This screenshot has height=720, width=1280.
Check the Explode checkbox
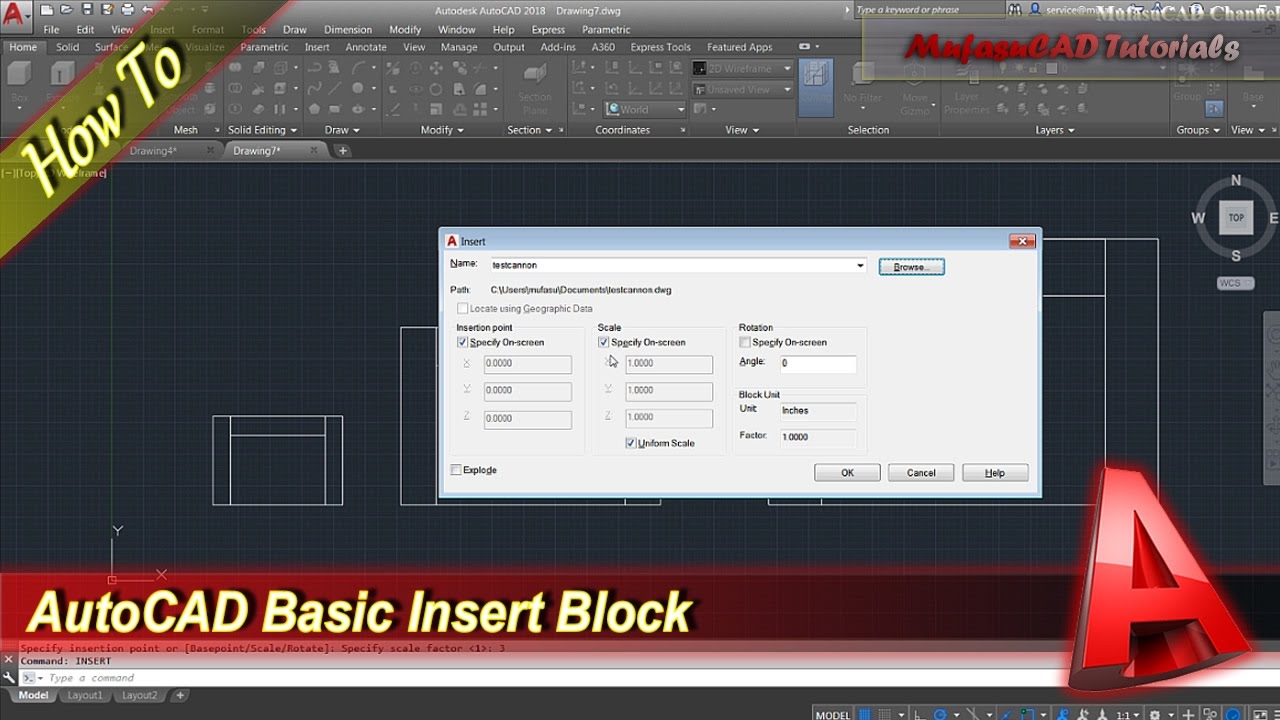coord(456,470)
